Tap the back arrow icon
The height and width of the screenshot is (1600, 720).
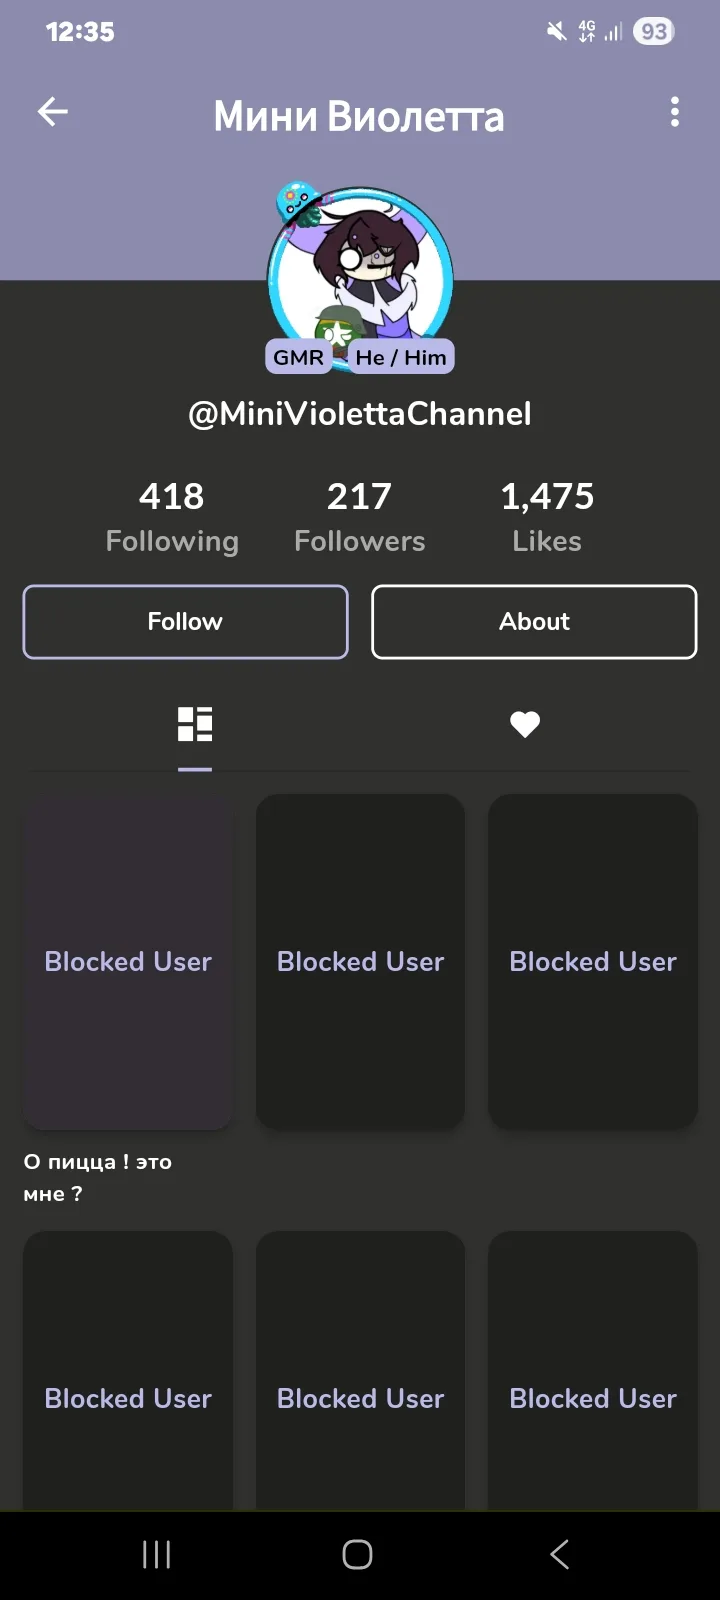click(x=53, y=112)
